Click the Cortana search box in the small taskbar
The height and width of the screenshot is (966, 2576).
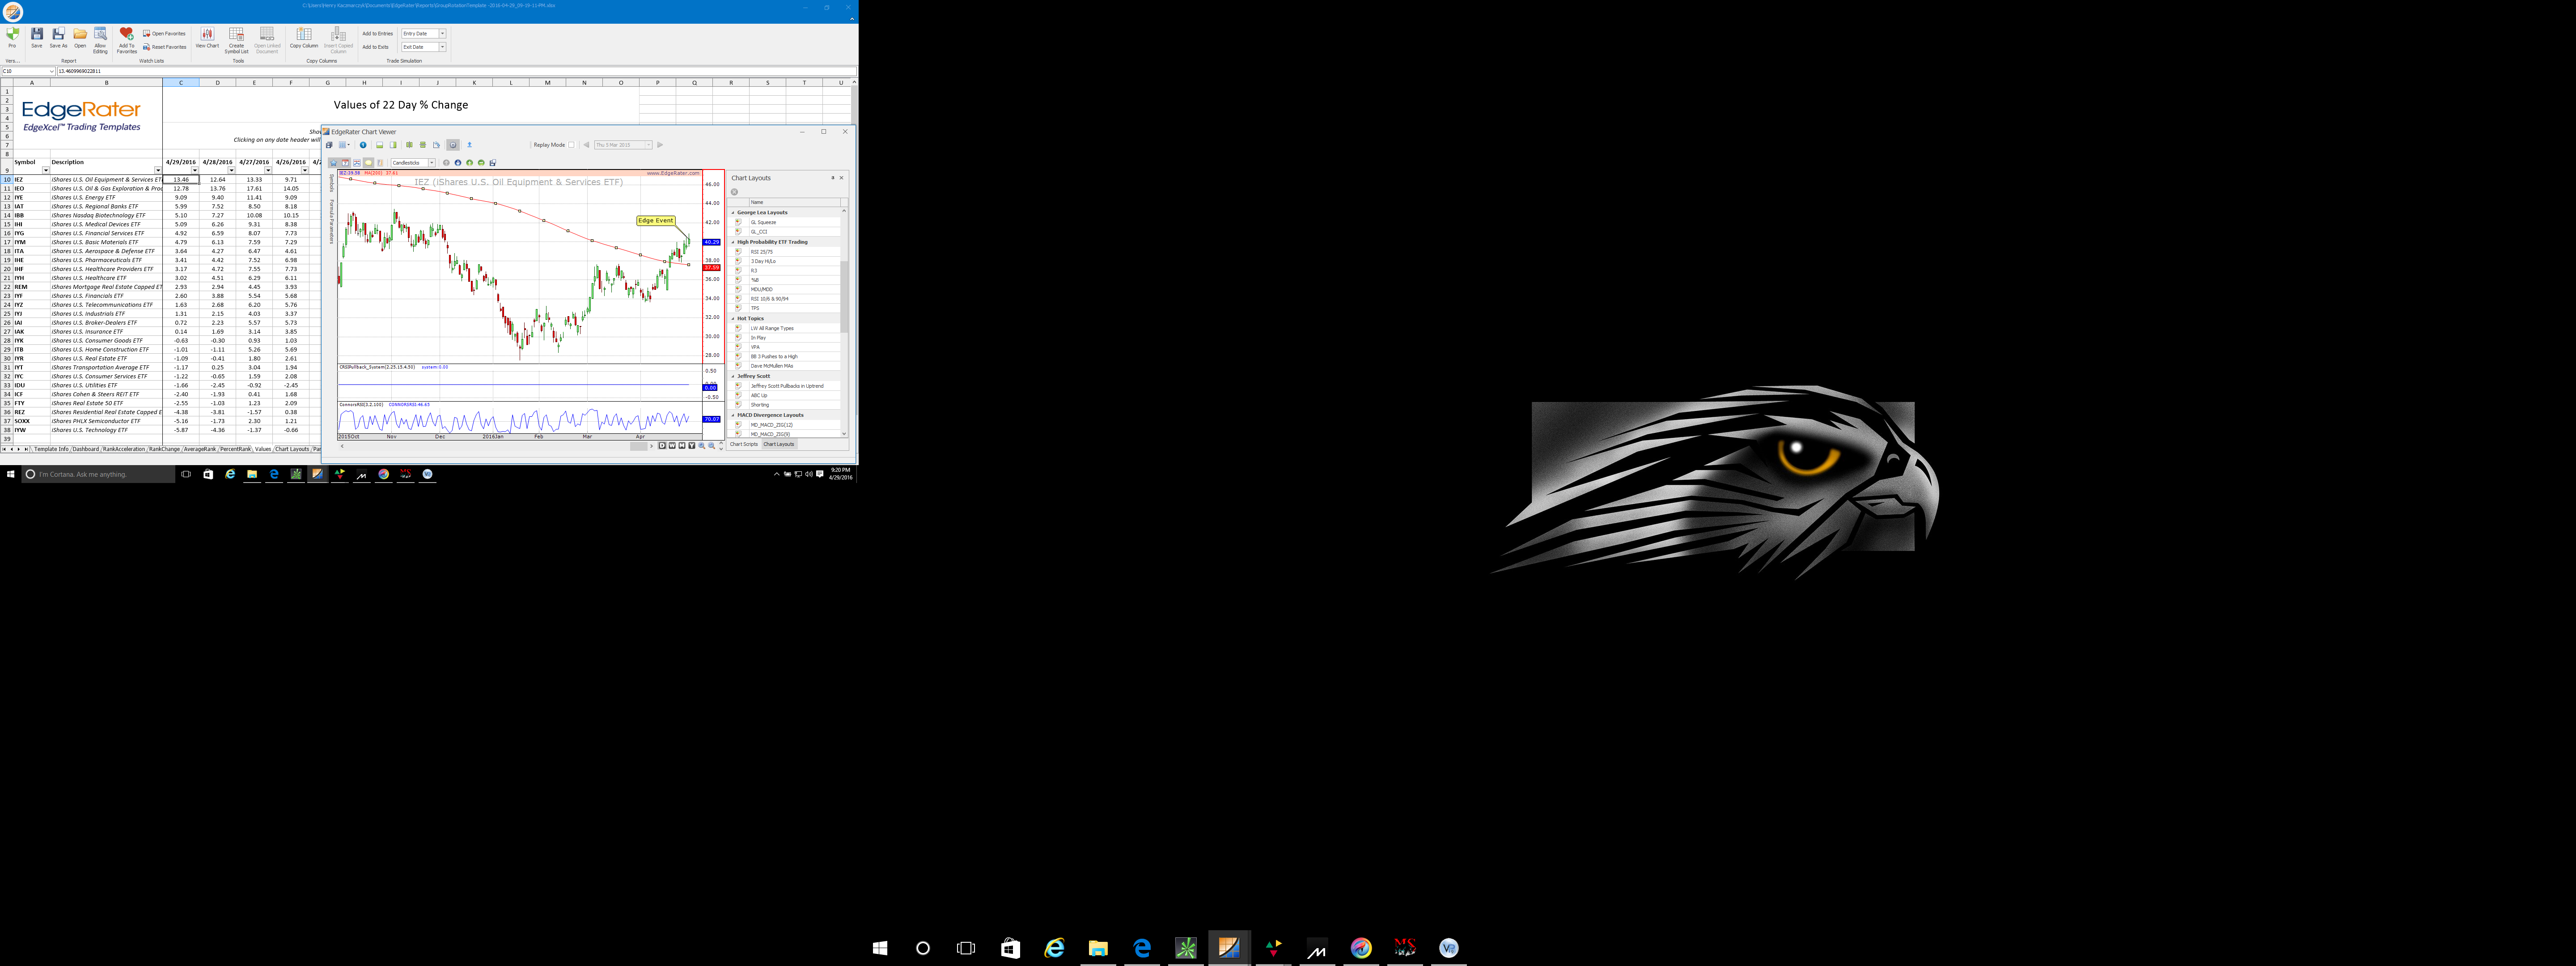click(98, 474)
